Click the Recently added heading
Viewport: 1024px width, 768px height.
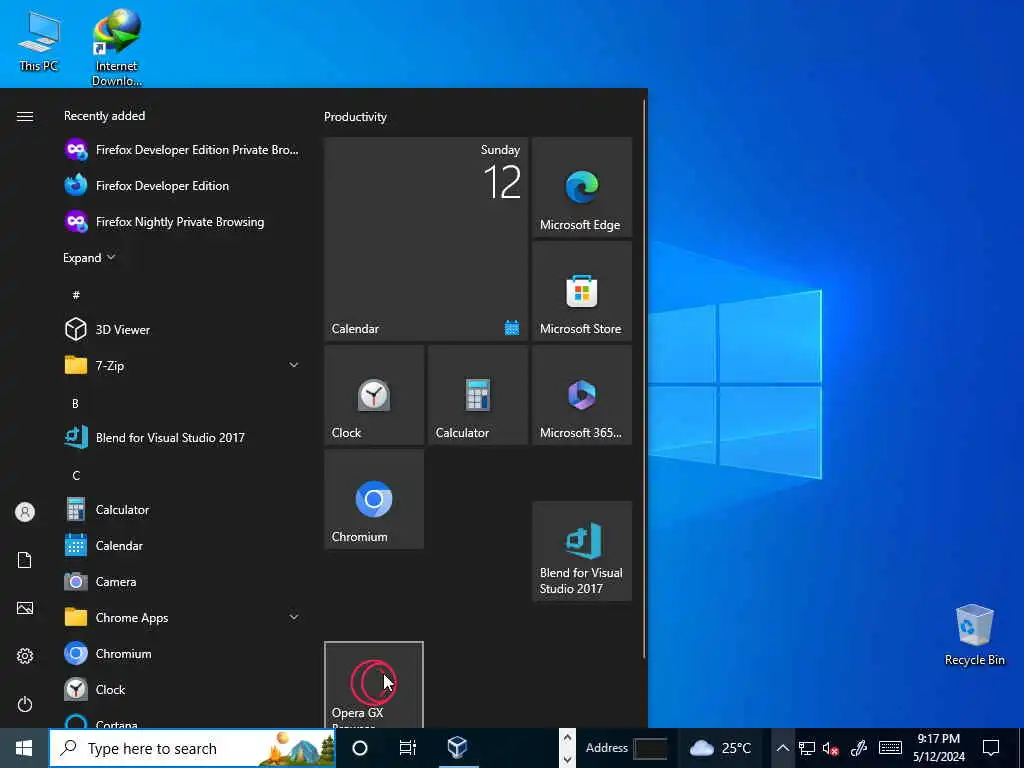104,116
